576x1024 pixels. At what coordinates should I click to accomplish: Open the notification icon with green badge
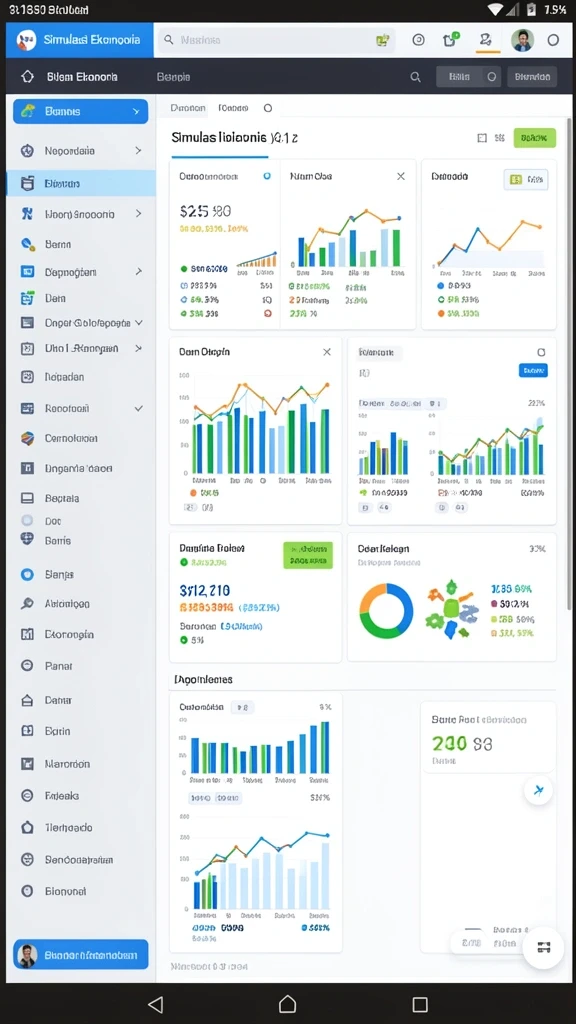point(450,40)
